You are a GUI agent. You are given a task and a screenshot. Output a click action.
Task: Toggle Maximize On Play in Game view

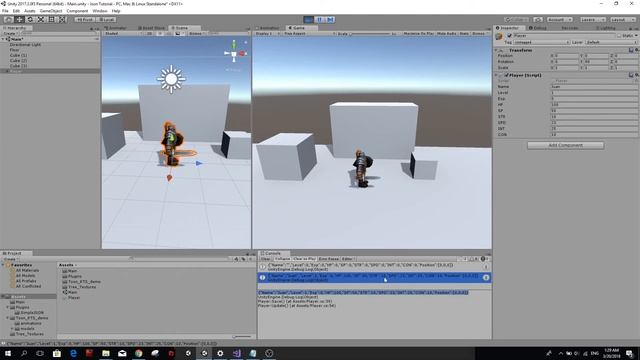pyautogui.click(x=418, y=33)
